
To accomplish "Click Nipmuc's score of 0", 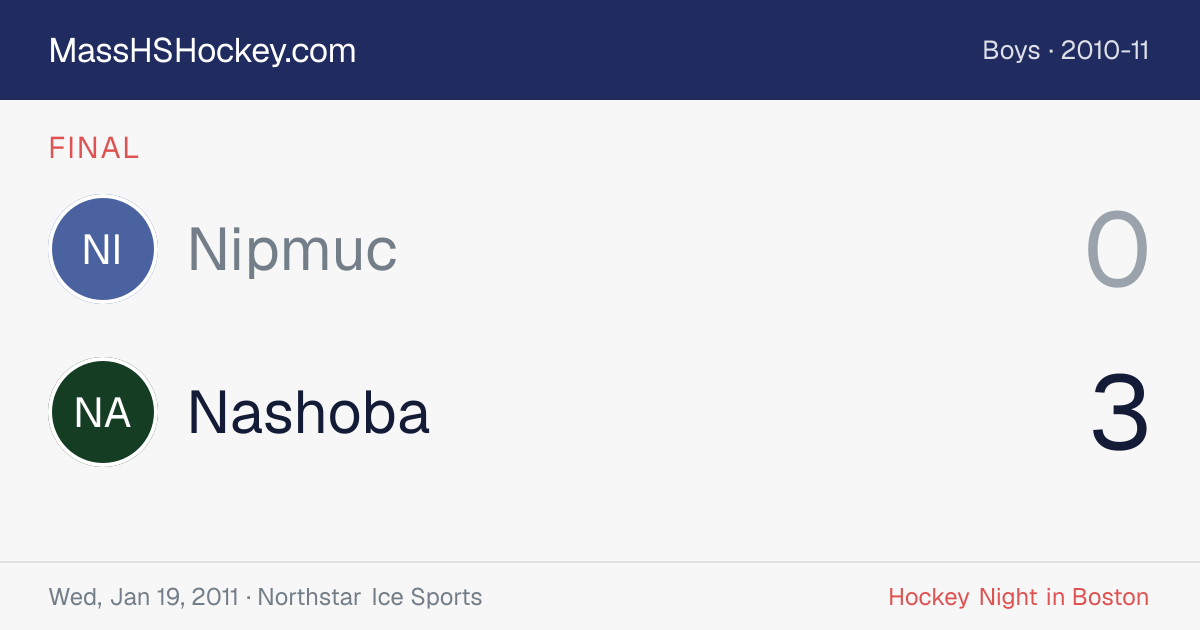I will 1117,250.
